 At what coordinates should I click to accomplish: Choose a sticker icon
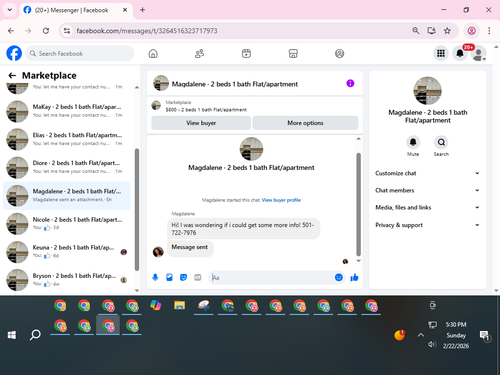tap(183, 277)
